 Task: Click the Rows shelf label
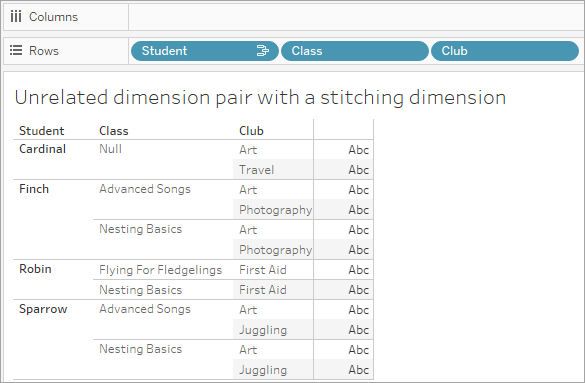[x=44, y=51]
